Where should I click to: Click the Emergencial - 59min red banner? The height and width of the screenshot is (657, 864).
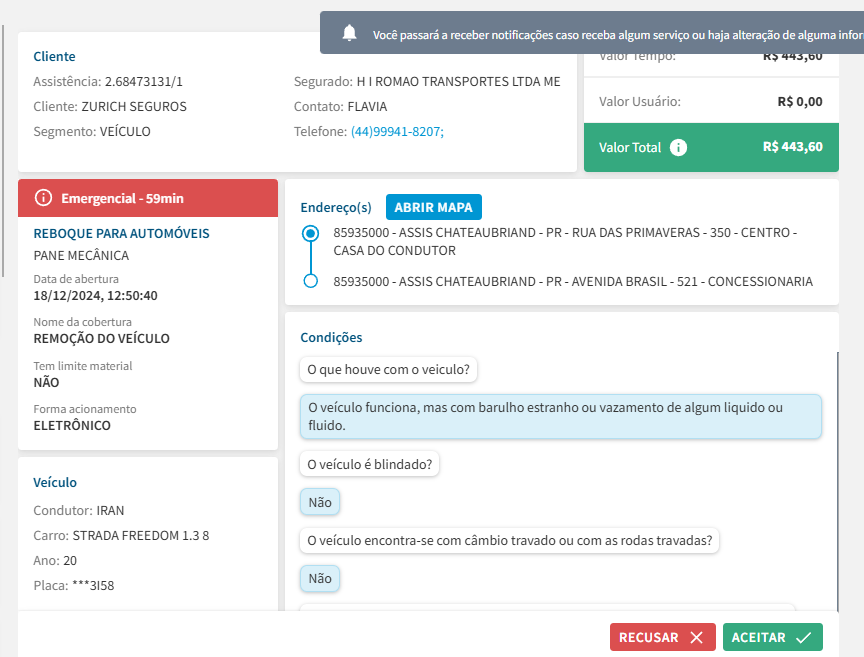pos(148,198)
